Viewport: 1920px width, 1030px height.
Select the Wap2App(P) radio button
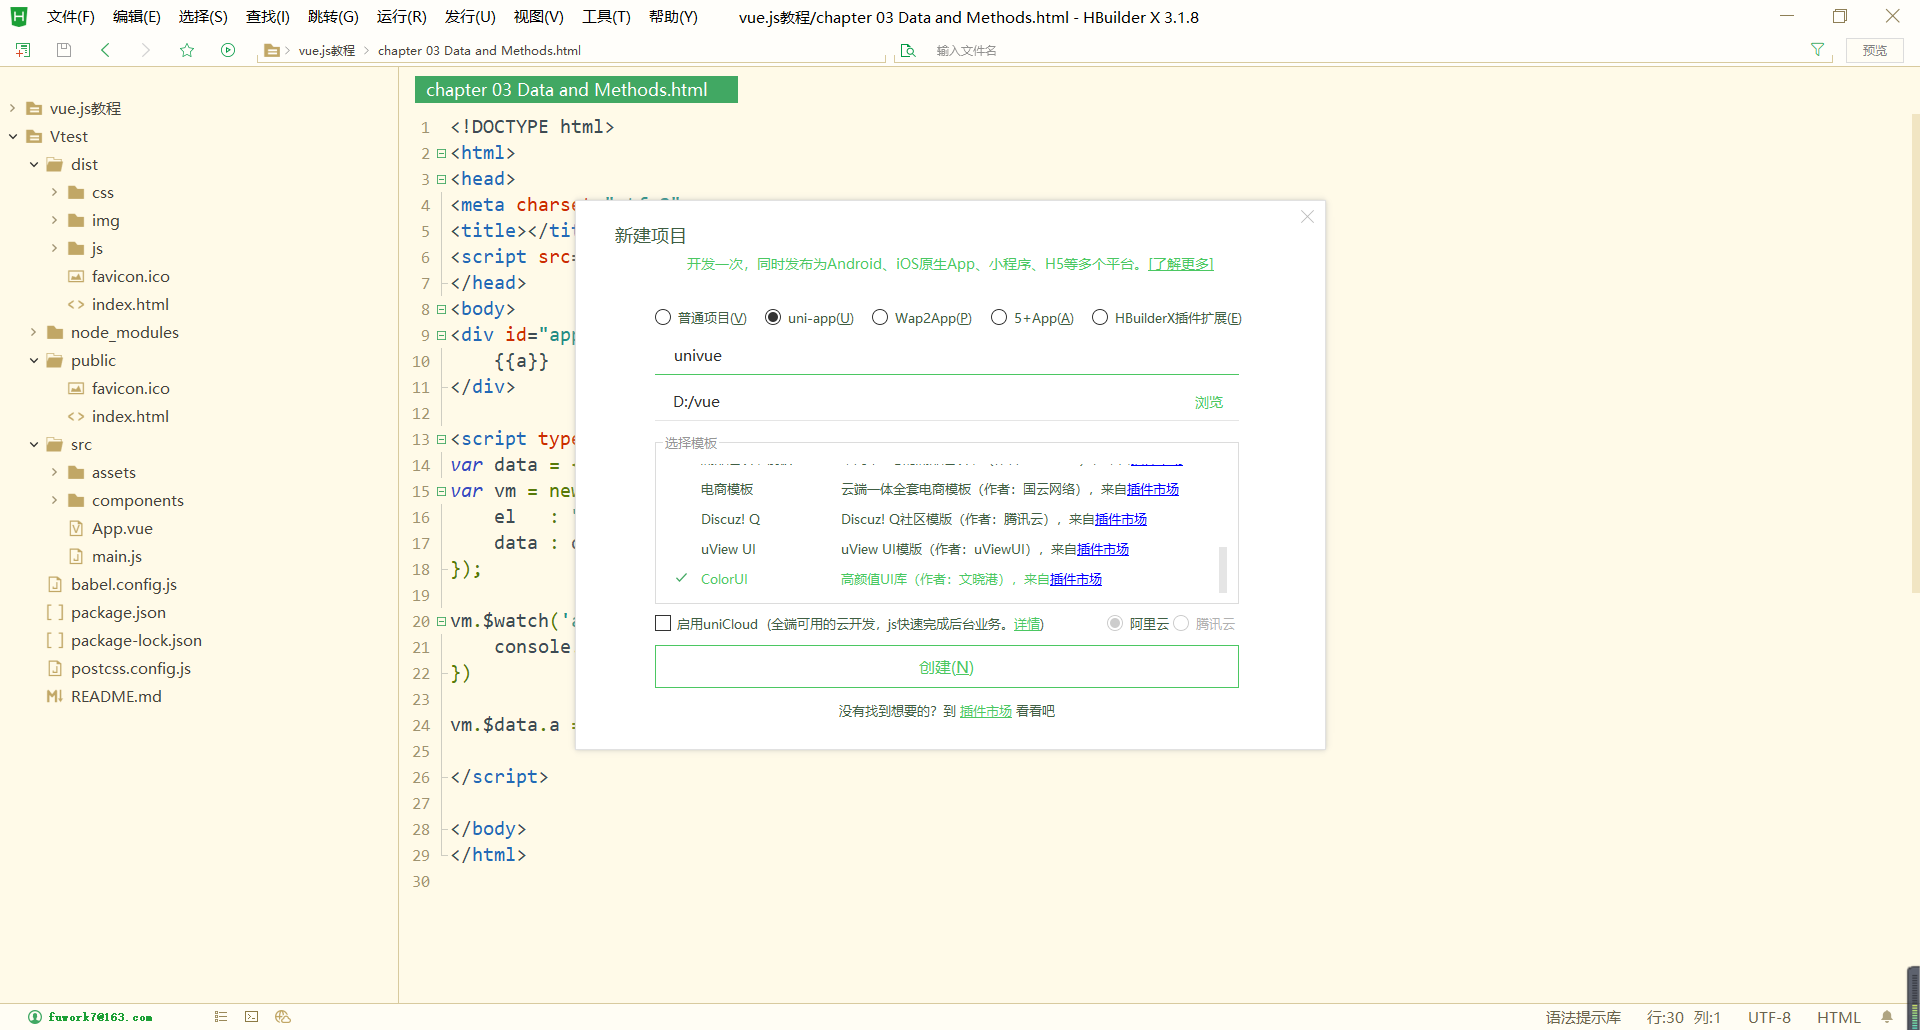click(880, 318)
